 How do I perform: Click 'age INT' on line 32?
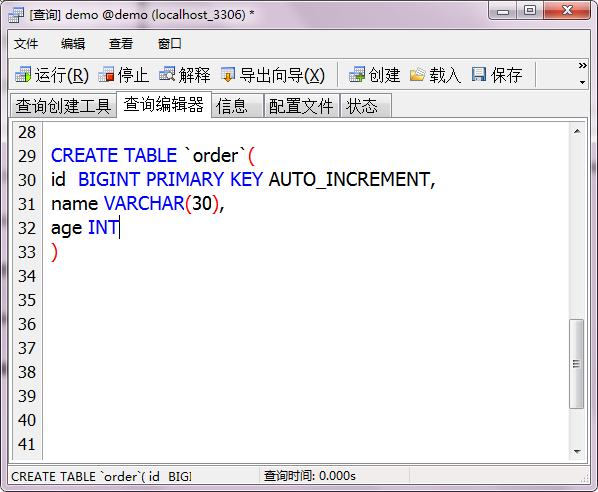pos(85,228)
